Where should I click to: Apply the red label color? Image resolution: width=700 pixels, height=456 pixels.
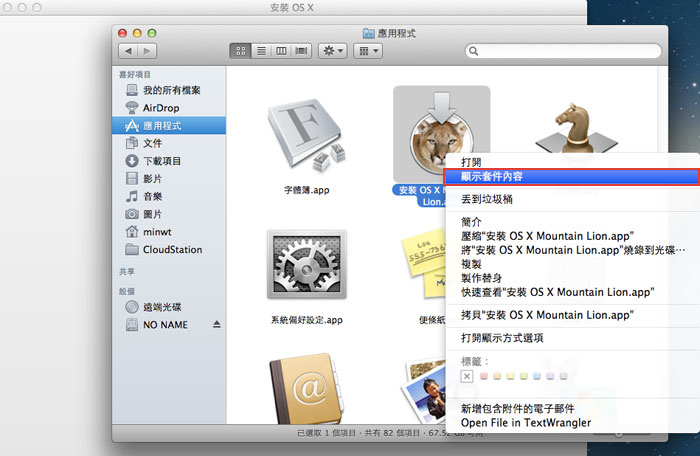483,376
